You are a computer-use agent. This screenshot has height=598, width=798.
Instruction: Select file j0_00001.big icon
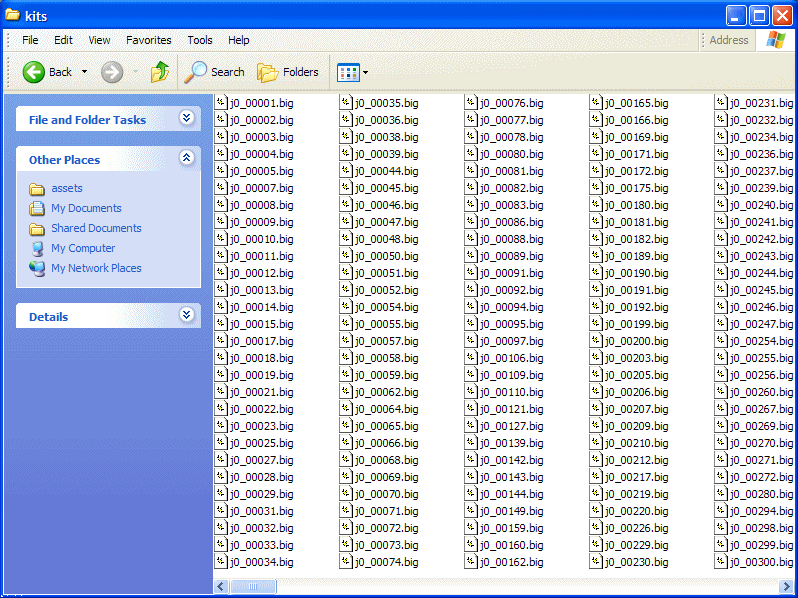click(x=221, y=103)
